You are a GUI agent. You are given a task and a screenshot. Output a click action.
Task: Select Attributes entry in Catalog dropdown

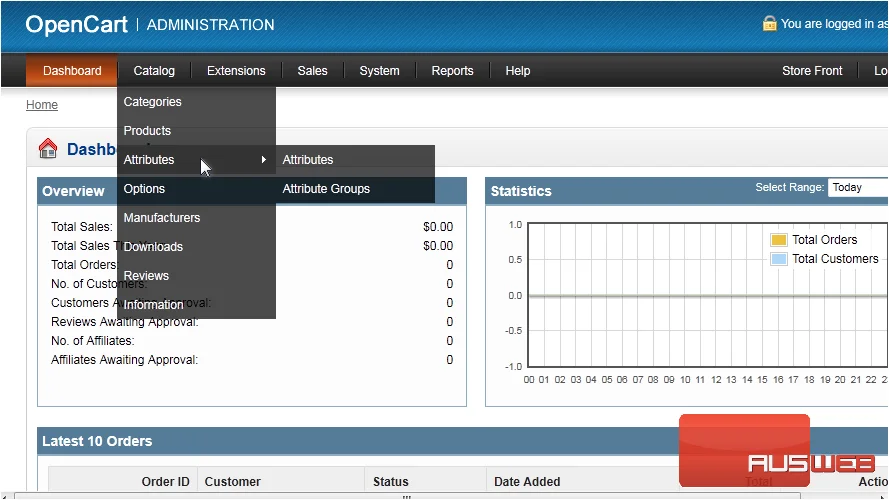tap(196, 160)
